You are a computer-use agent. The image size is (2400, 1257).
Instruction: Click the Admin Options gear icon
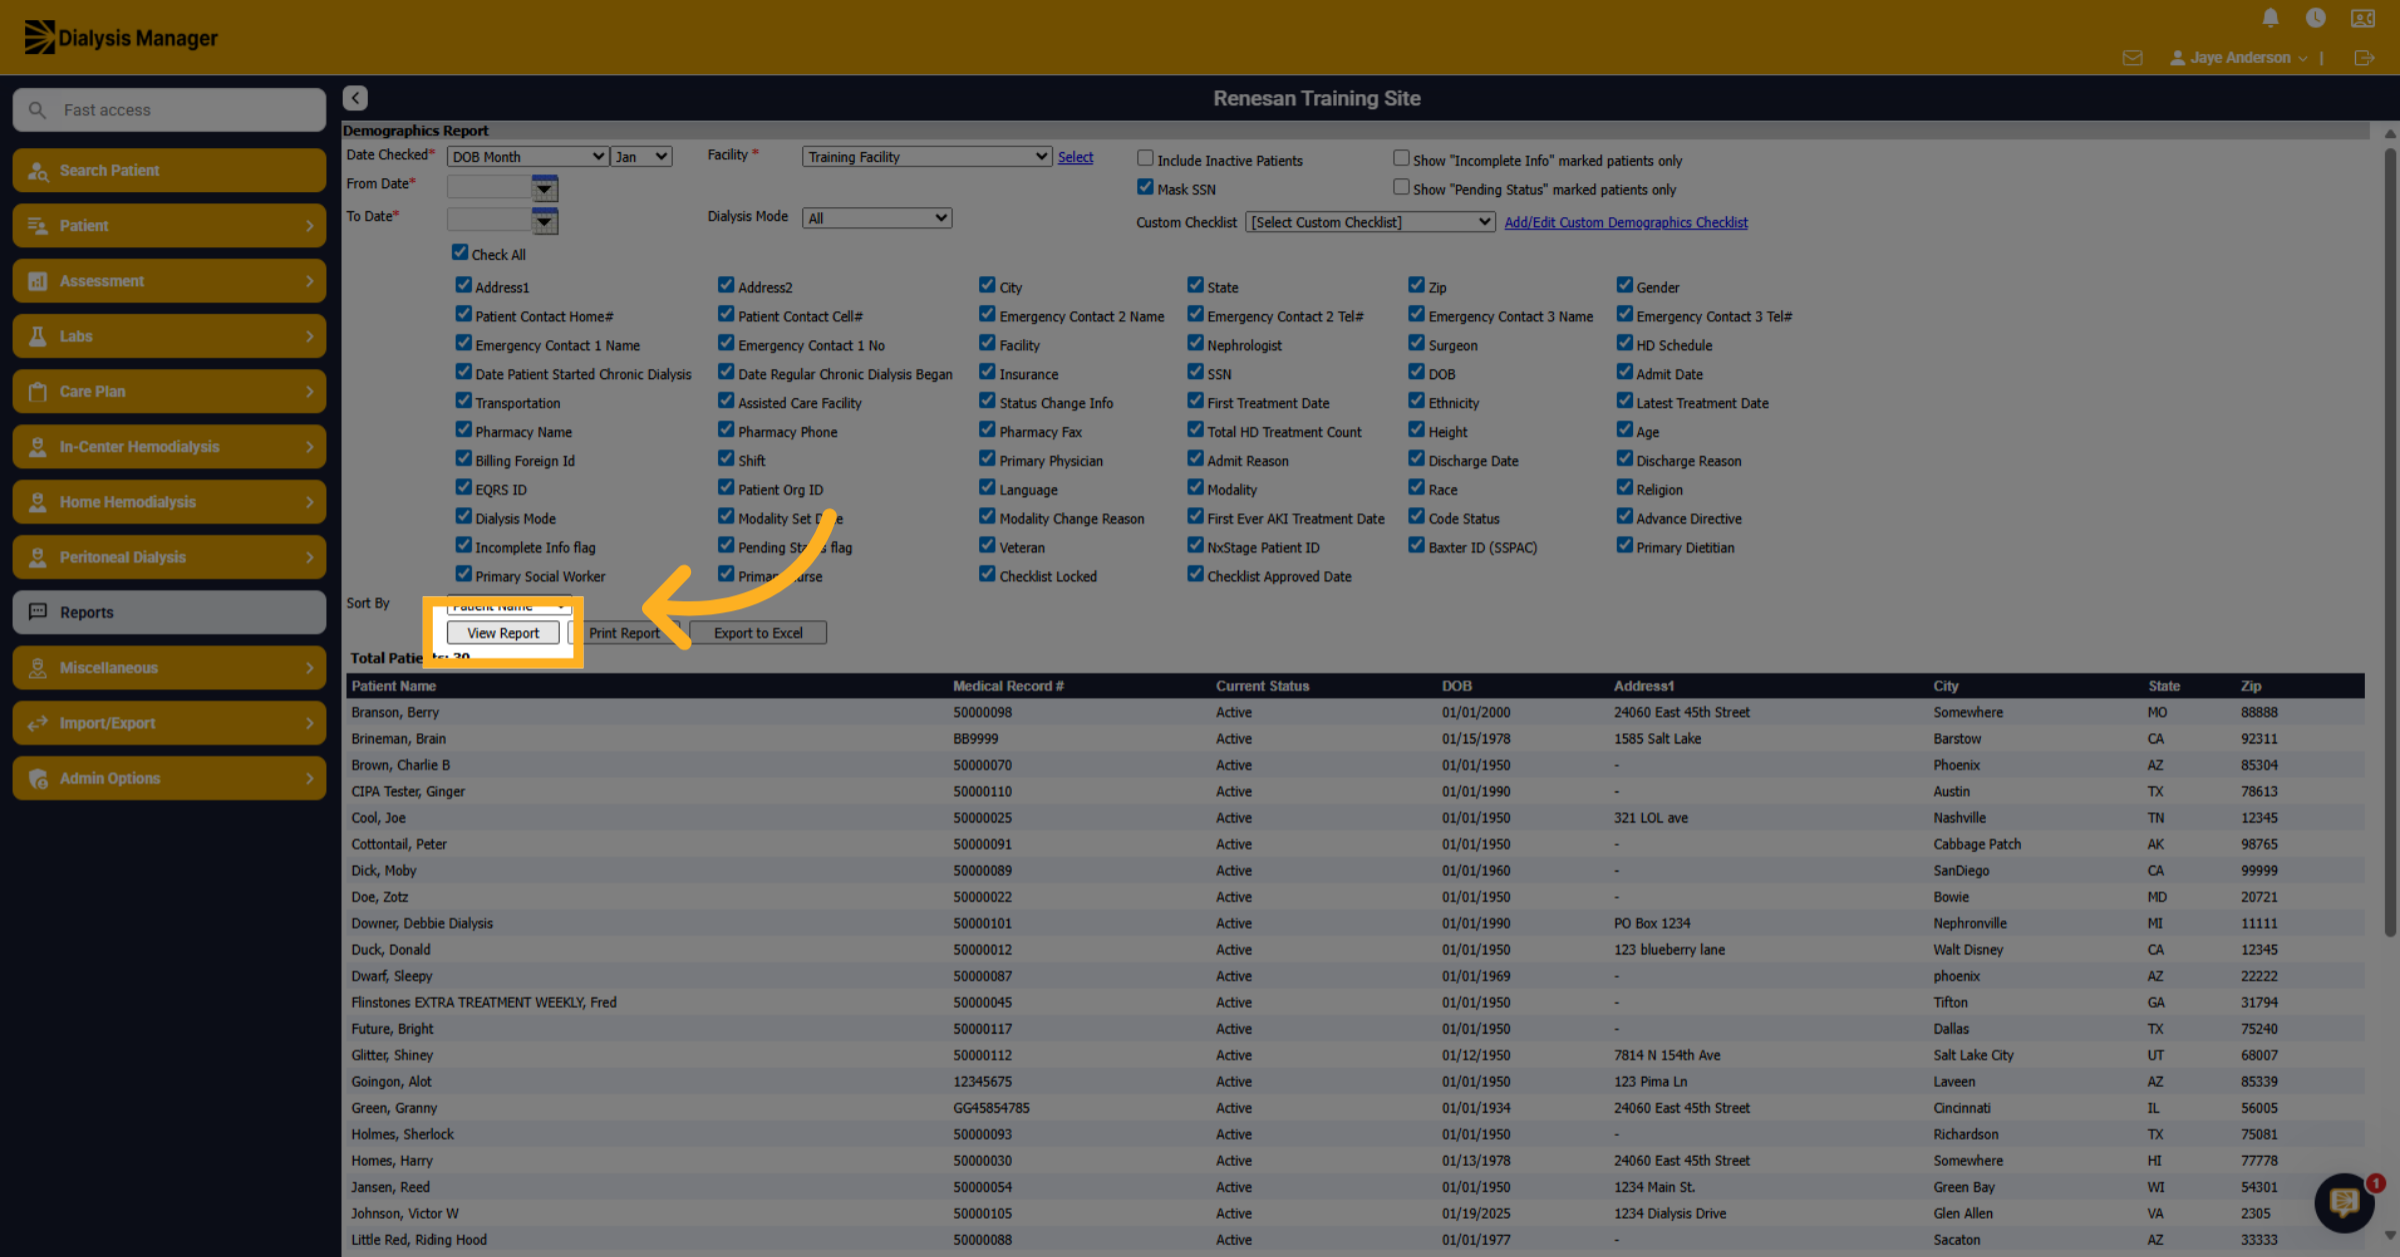tap(38, 779)
